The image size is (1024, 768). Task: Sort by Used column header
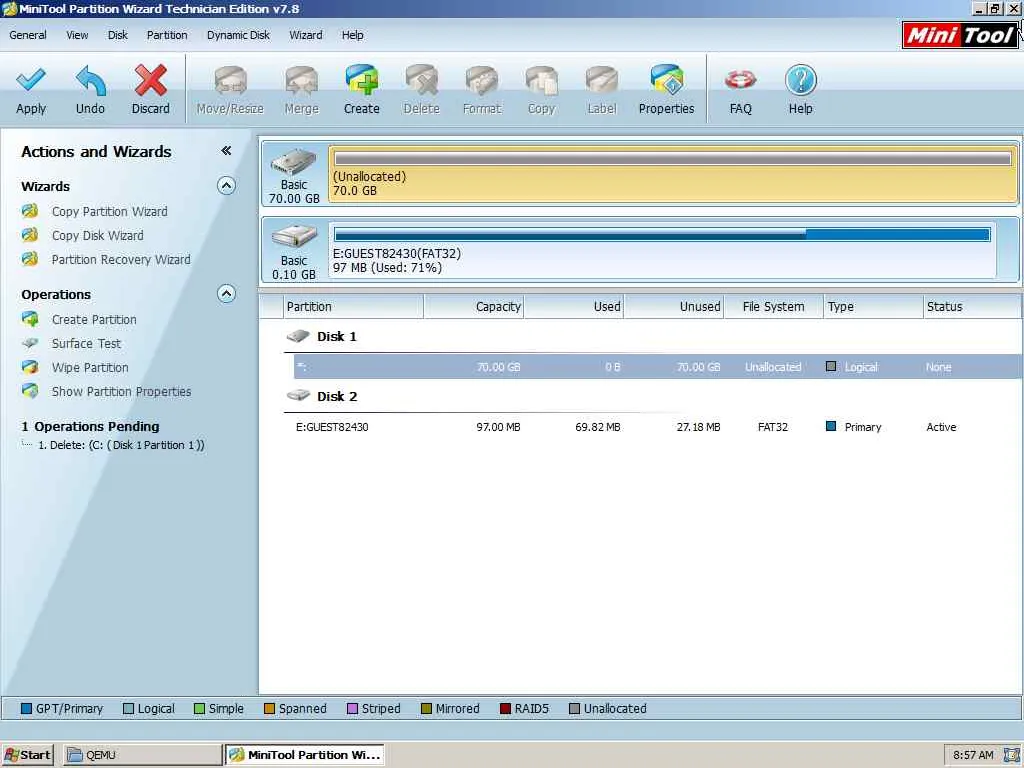click(574, 306)
